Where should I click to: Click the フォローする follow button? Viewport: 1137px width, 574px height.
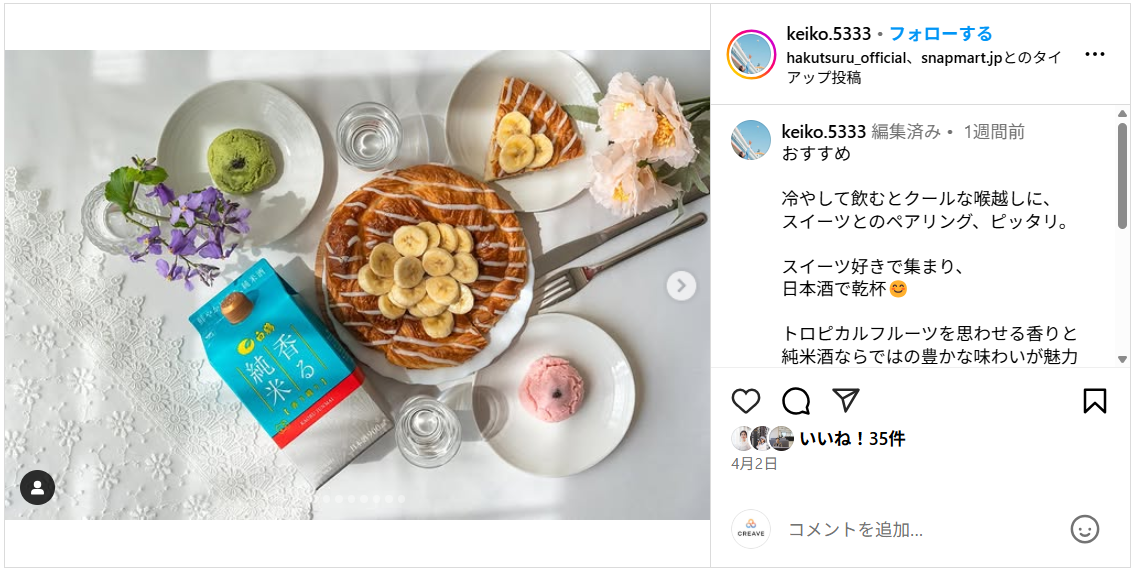click(940, 33)
